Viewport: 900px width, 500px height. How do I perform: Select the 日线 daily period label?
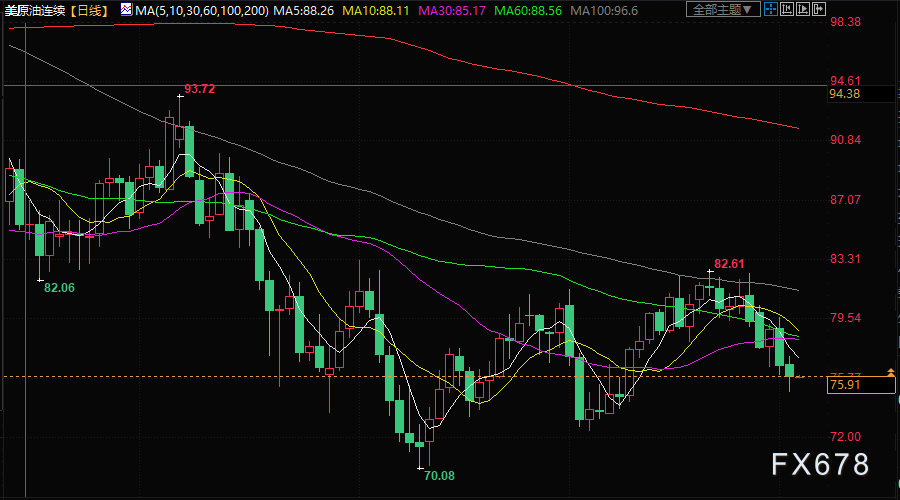tap(89, 10)
